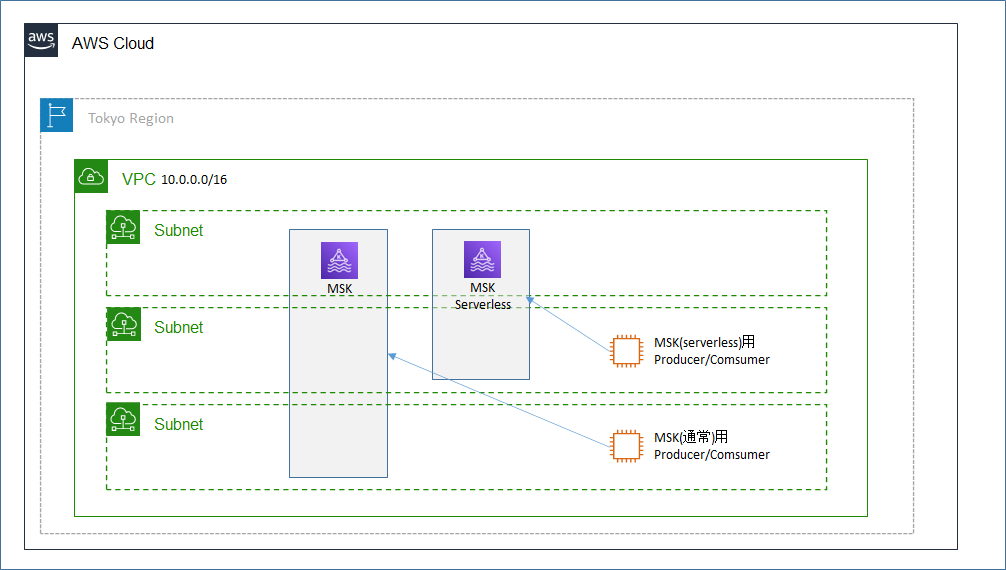1006x570 pixels.
Task: Select the MSK Serverless service icon
Action: pyautogui.click(x=482, y=259)
